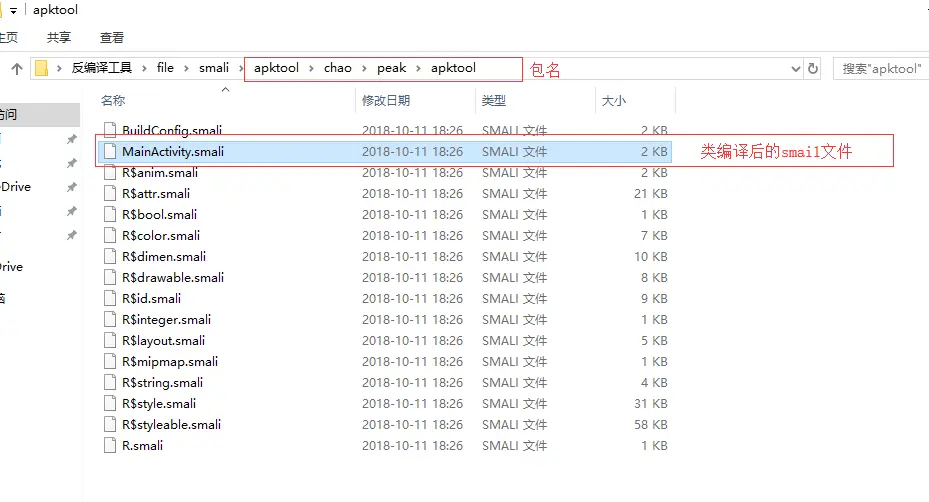Select R.smali file
This screenshot has width=929, height=502.
tap(142, 446)
